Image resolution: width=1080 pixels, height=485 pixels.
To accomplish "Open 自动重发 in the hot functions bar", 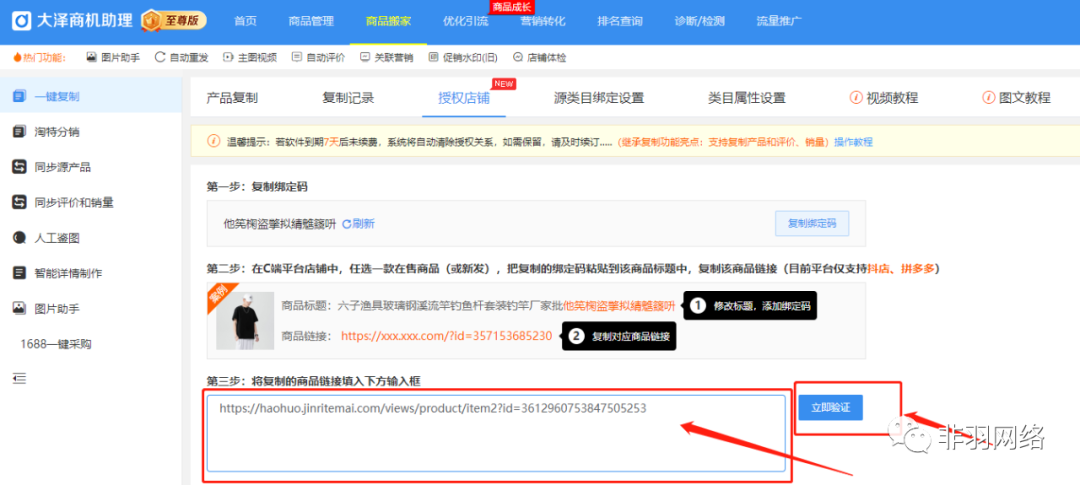I will (x=181, y=57).
